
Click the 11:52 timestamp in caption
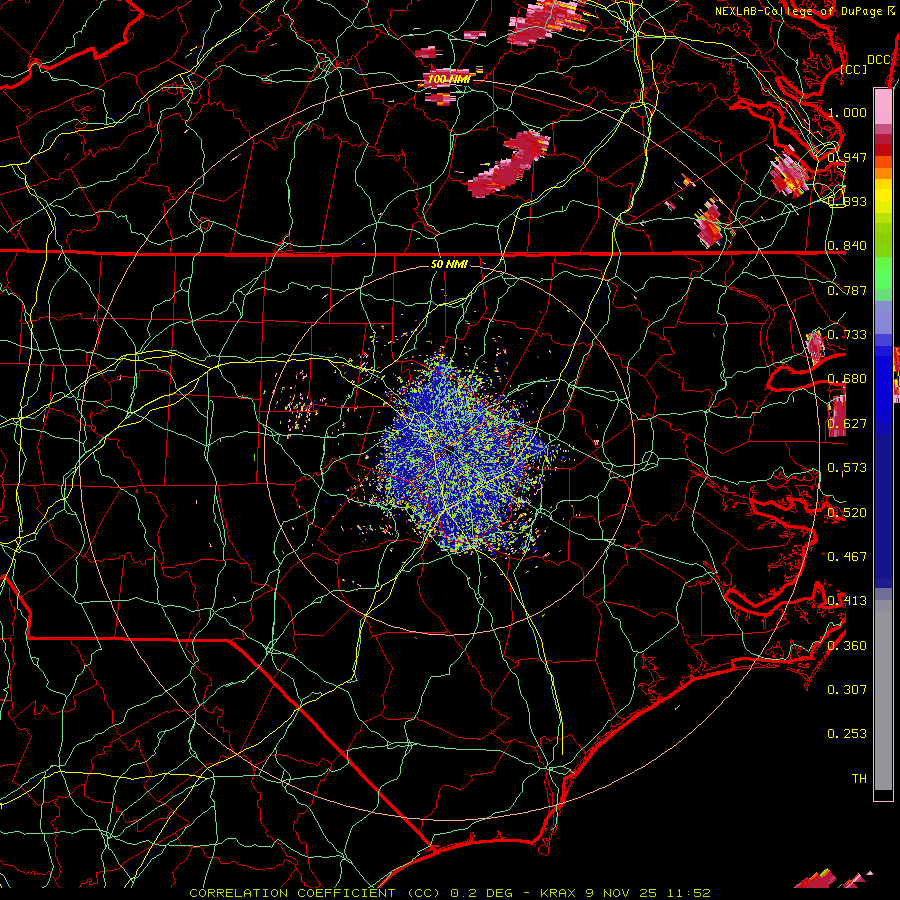pos(689,893)
